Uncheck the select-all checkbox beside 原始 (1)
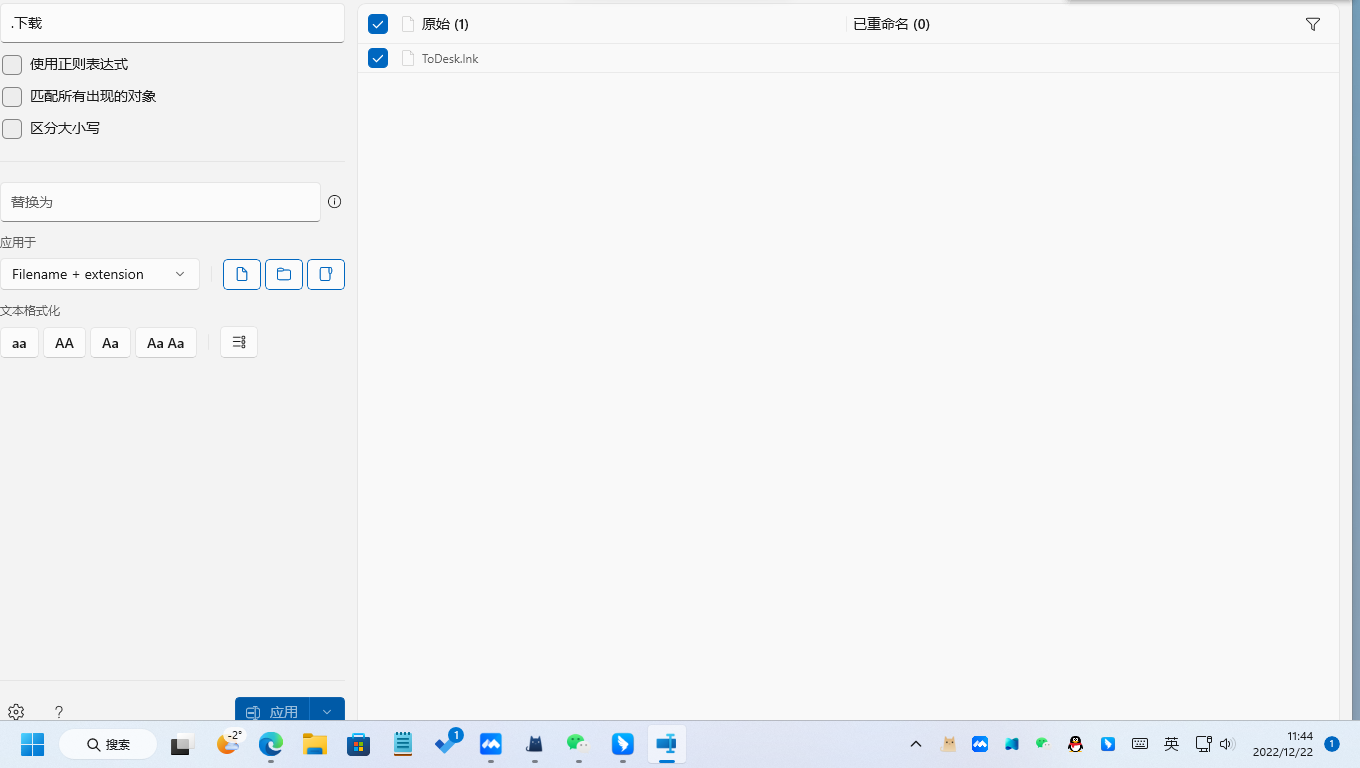 (378, 24)
